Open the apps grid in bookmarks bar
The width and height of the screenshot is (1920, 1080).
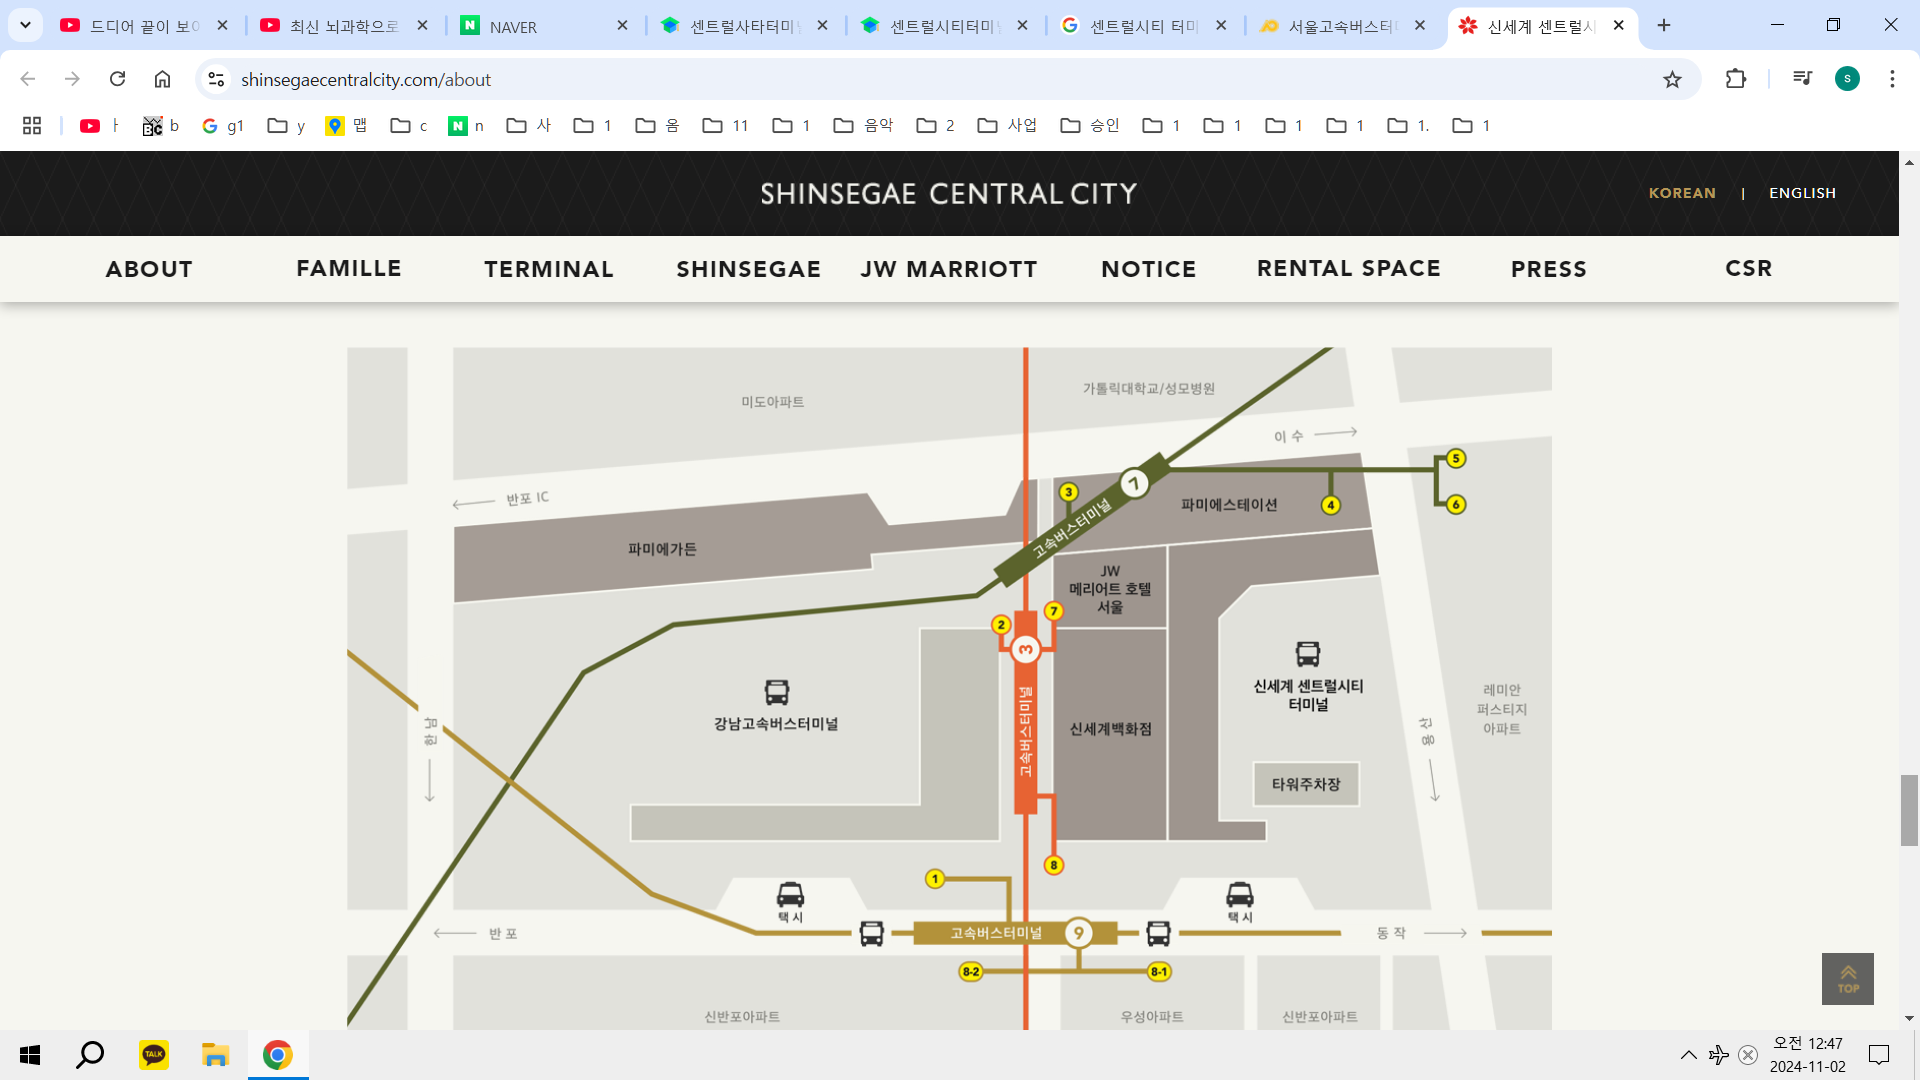[32, 125]
